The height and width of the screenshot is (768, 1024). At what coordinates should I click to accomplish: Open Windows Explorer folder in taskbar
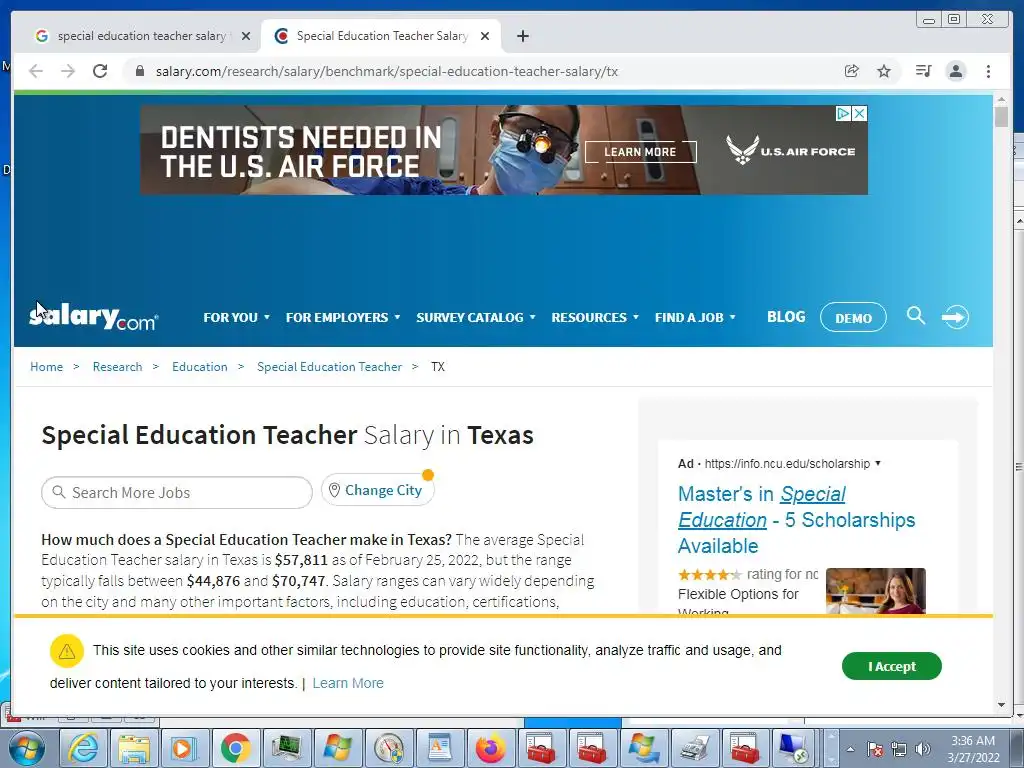(x=134, y=748)
